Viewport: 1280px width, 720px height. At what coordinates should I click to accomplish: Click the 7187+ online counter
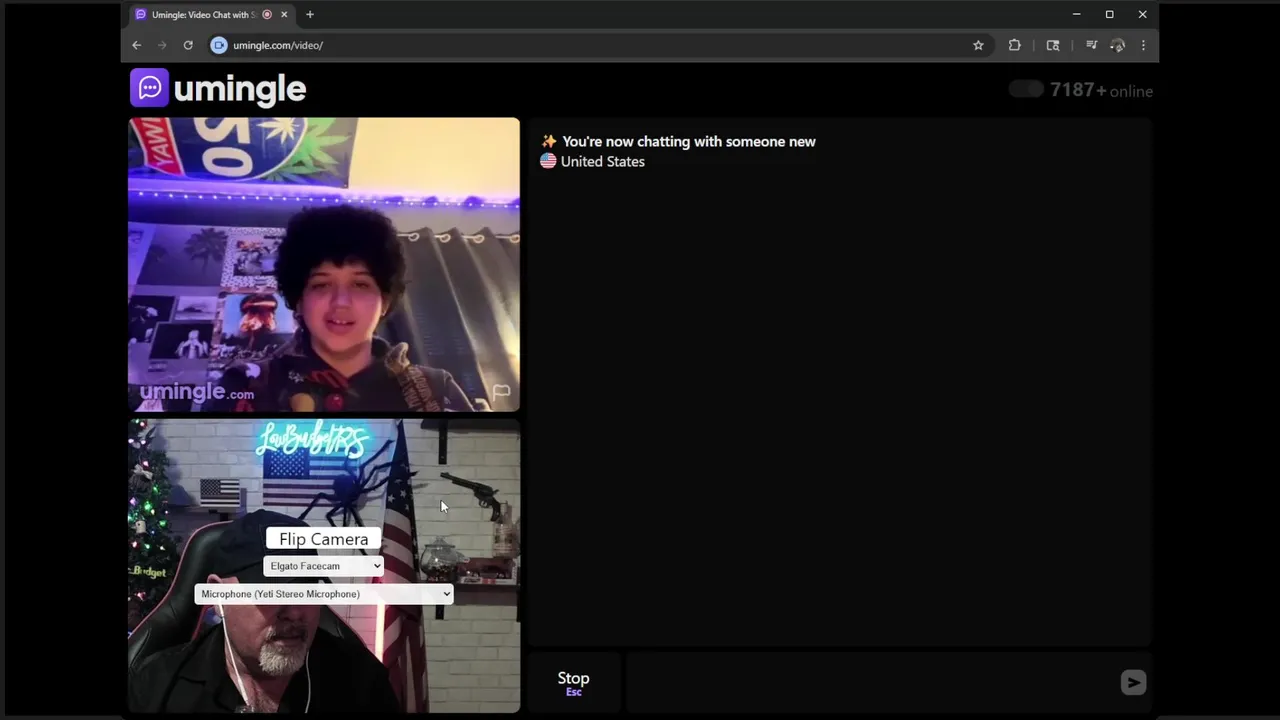pos(1101,90)
